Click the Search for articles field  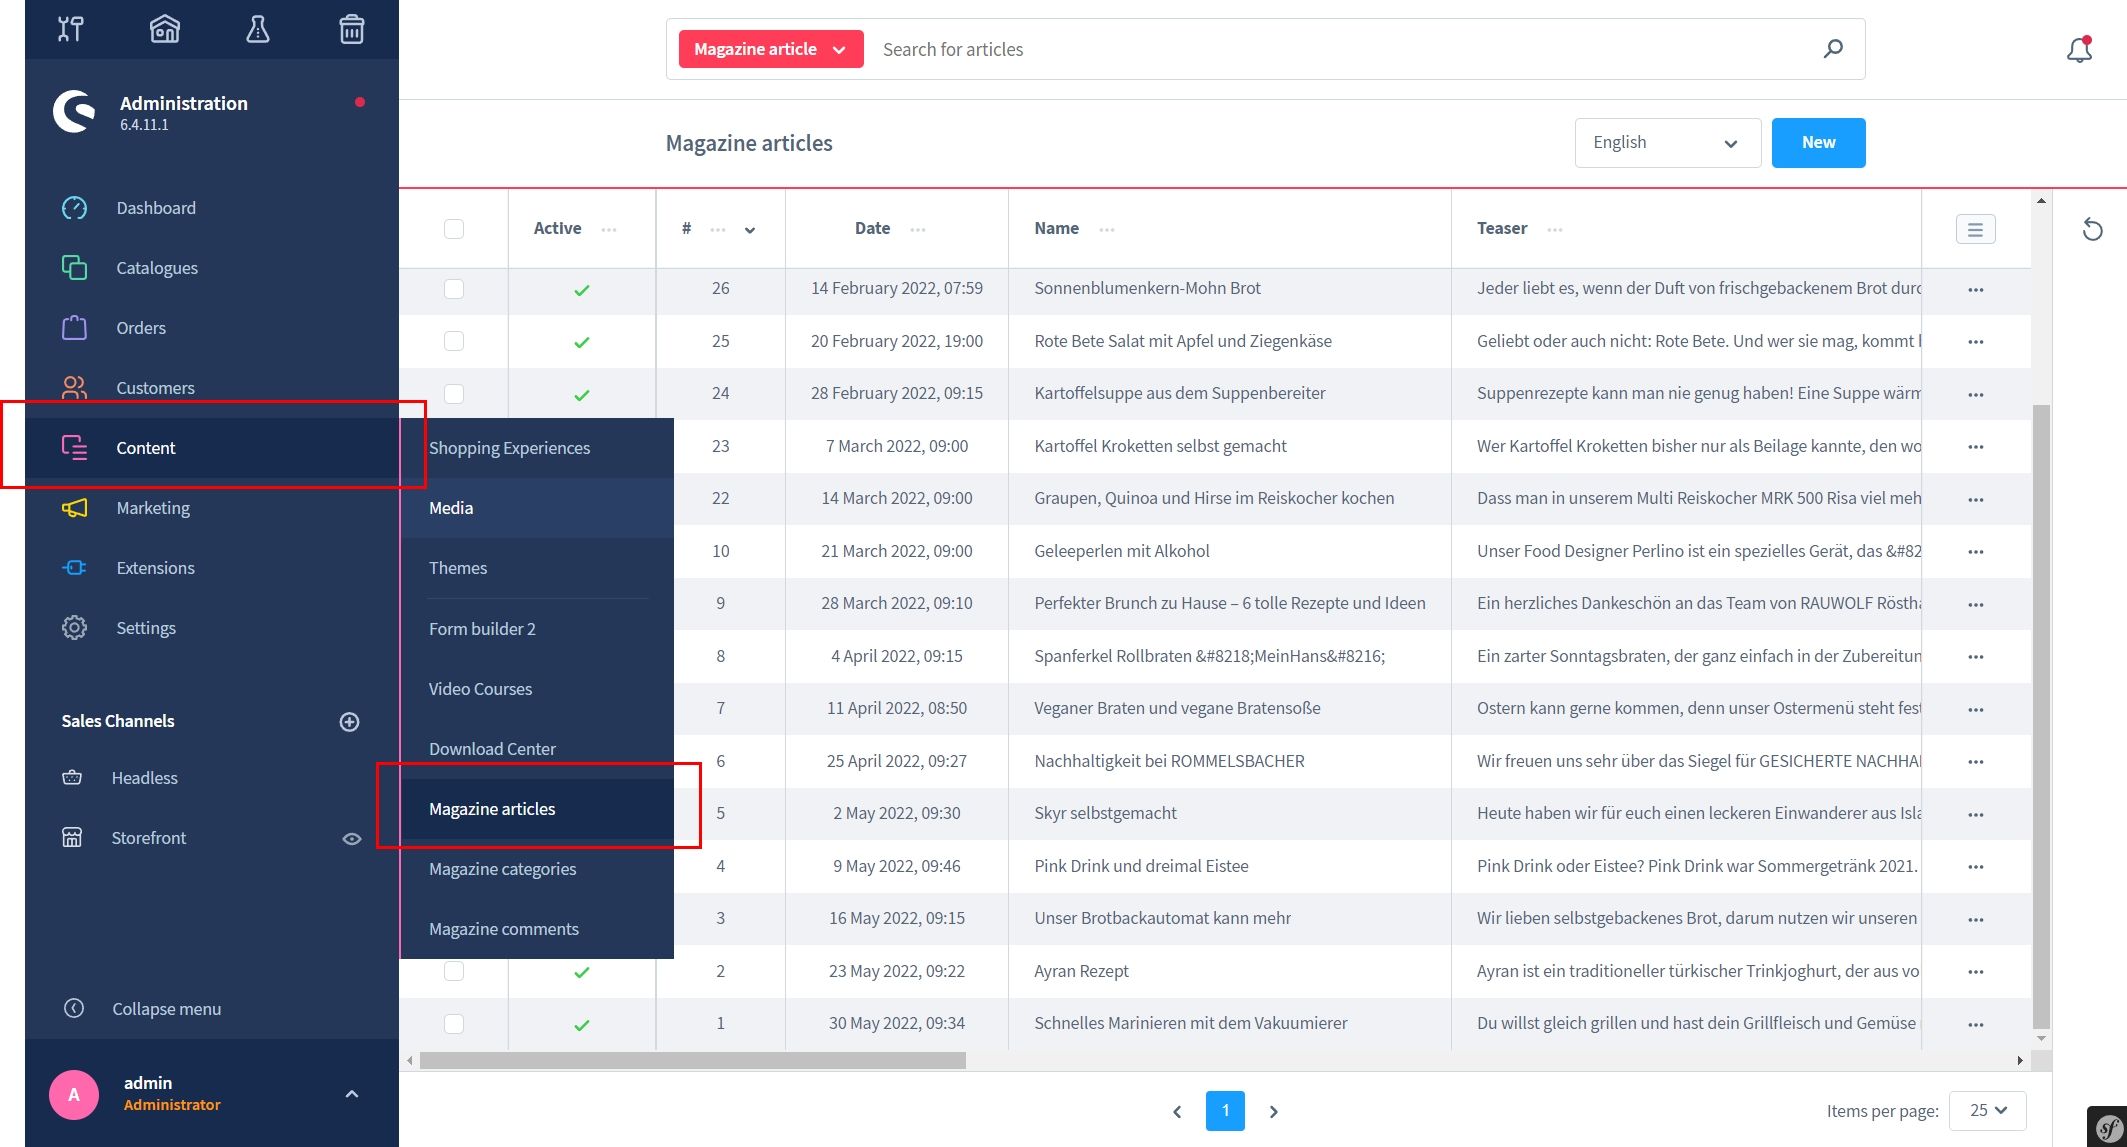pyautogui.click(x=1340, y=49)
